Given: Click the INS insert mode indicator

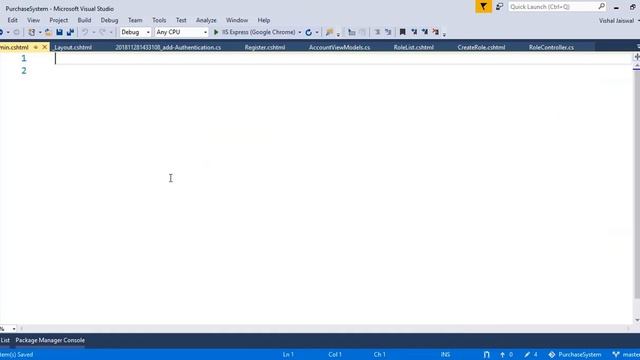Looking at the screenshot, I should point(445,355).
